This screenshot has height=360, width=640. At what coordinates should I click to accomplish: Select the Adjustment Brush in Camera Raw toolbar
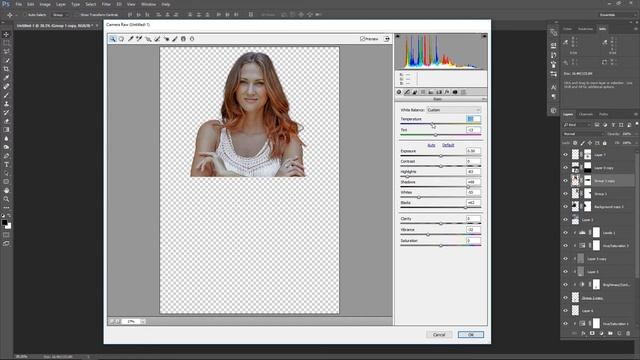pyautogui.click(x=175, y=39)
